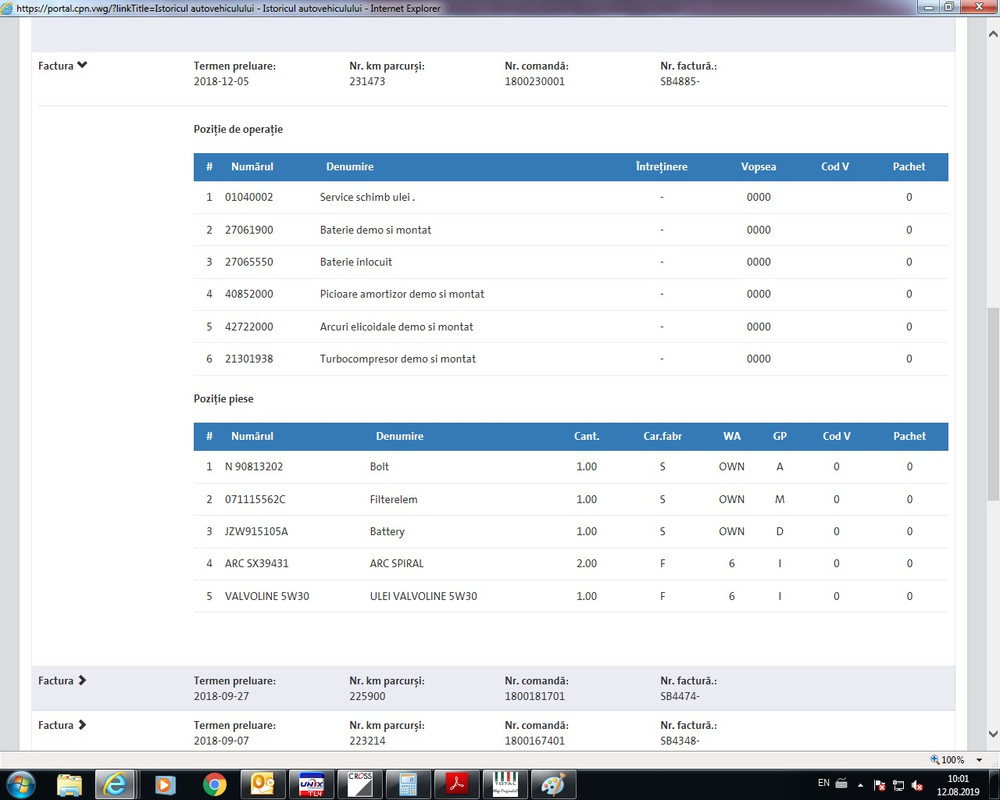
Task: Switch to Adobe Reader in taskbar
Action: 457,784
